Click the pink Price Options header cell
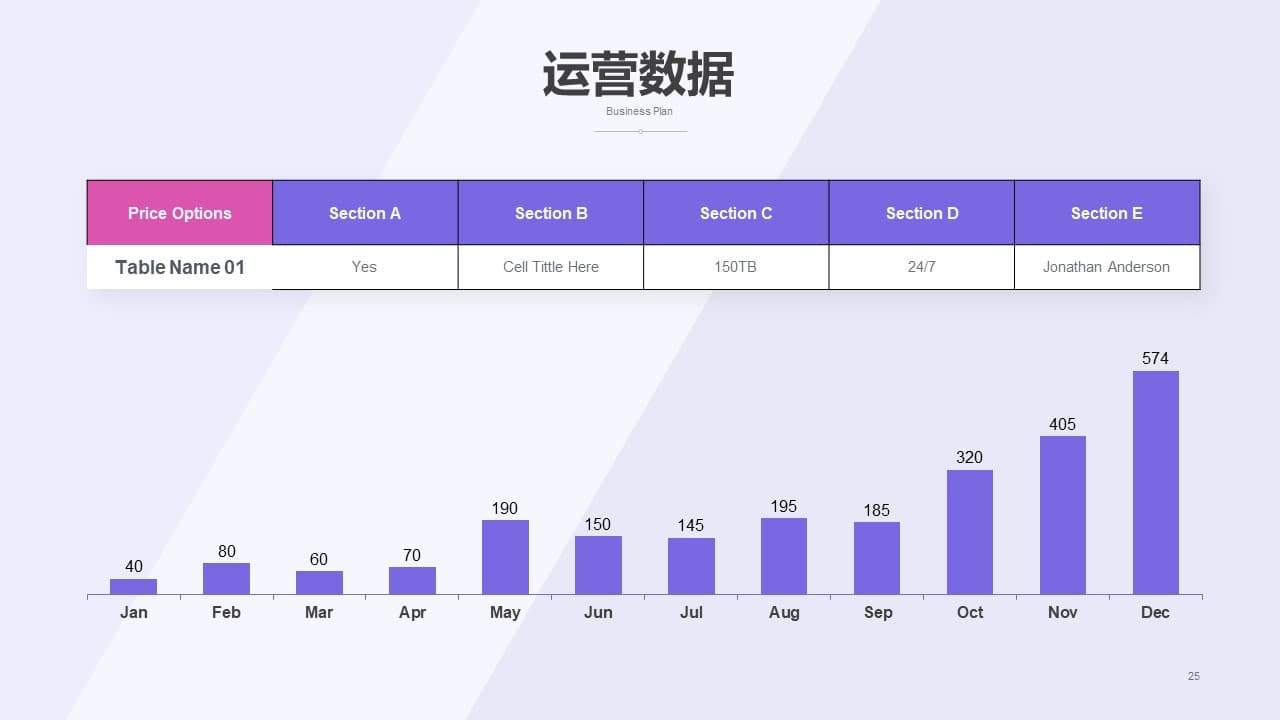The width and height of the screenshot is (1280, 720). (x=180, y=213)
